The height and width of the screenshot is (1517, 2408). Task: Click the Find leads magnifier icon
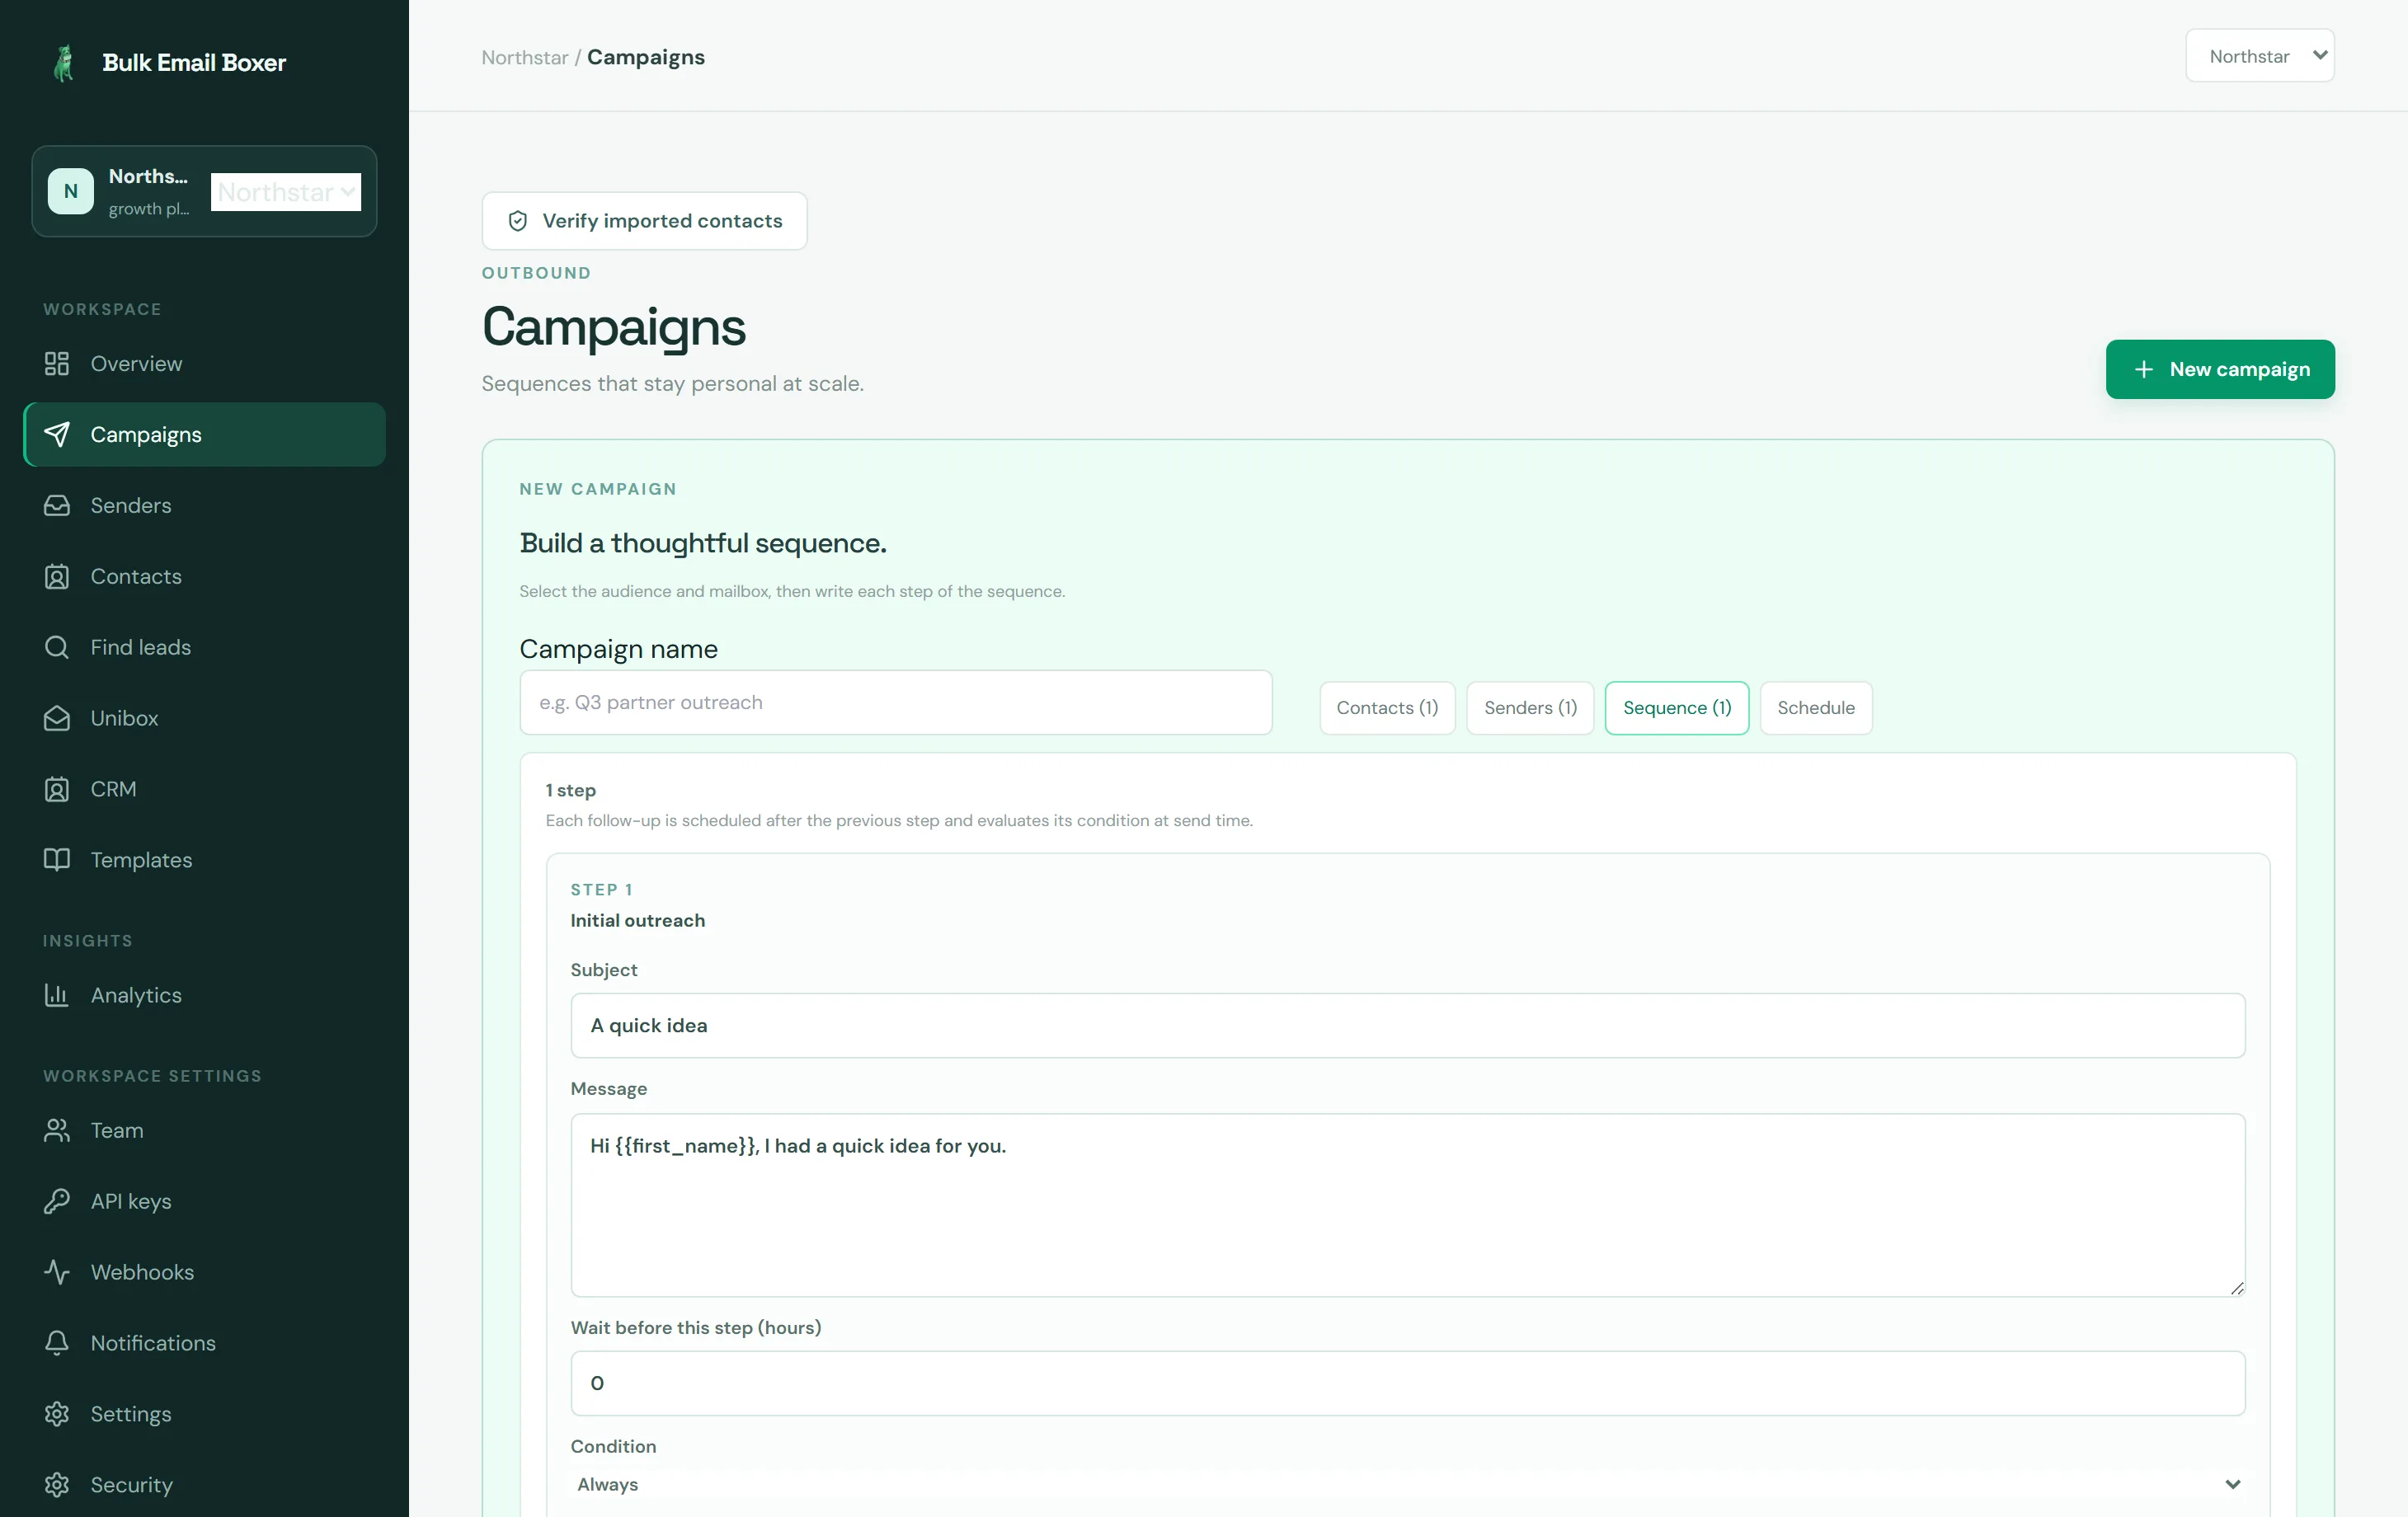[x=57, y=647]
